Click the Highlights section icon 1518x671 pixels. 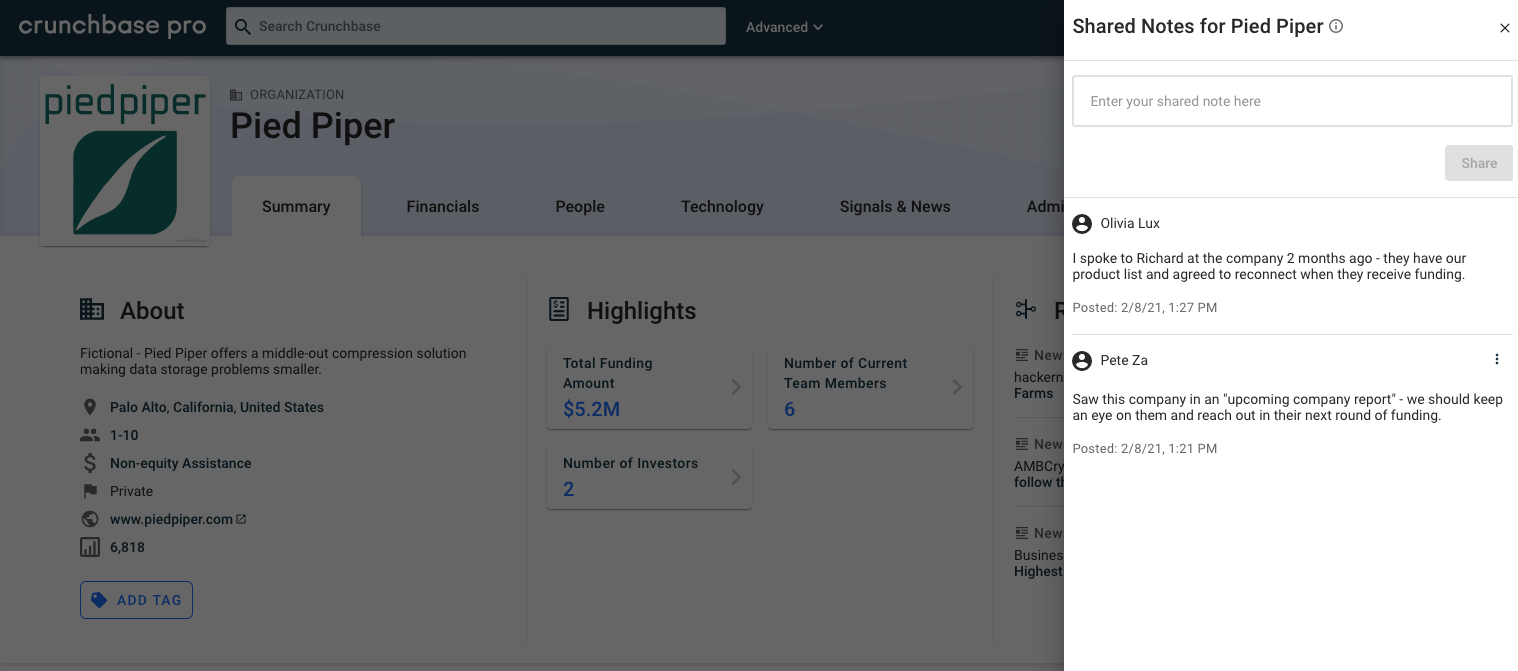pos(559,310)
